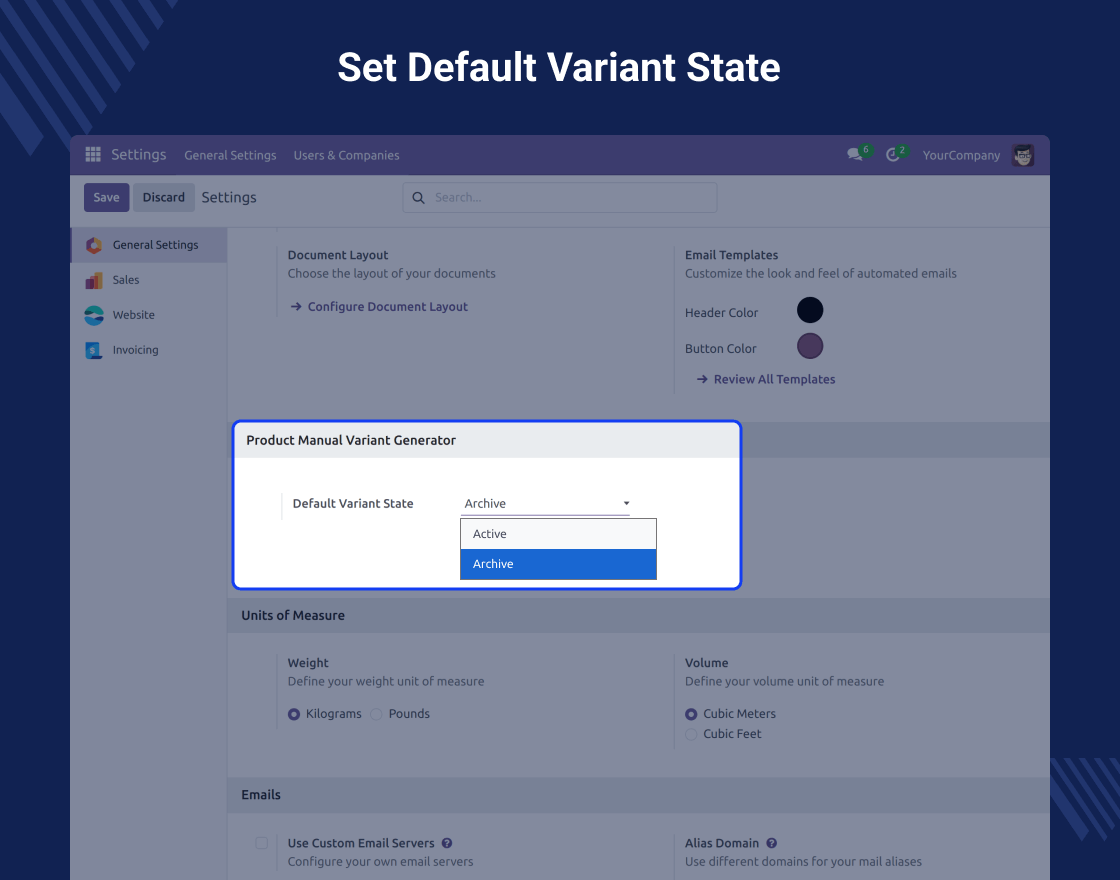Switch to the Website settings tab
This screenshot has height=880, width=1120.
point(149,315)
